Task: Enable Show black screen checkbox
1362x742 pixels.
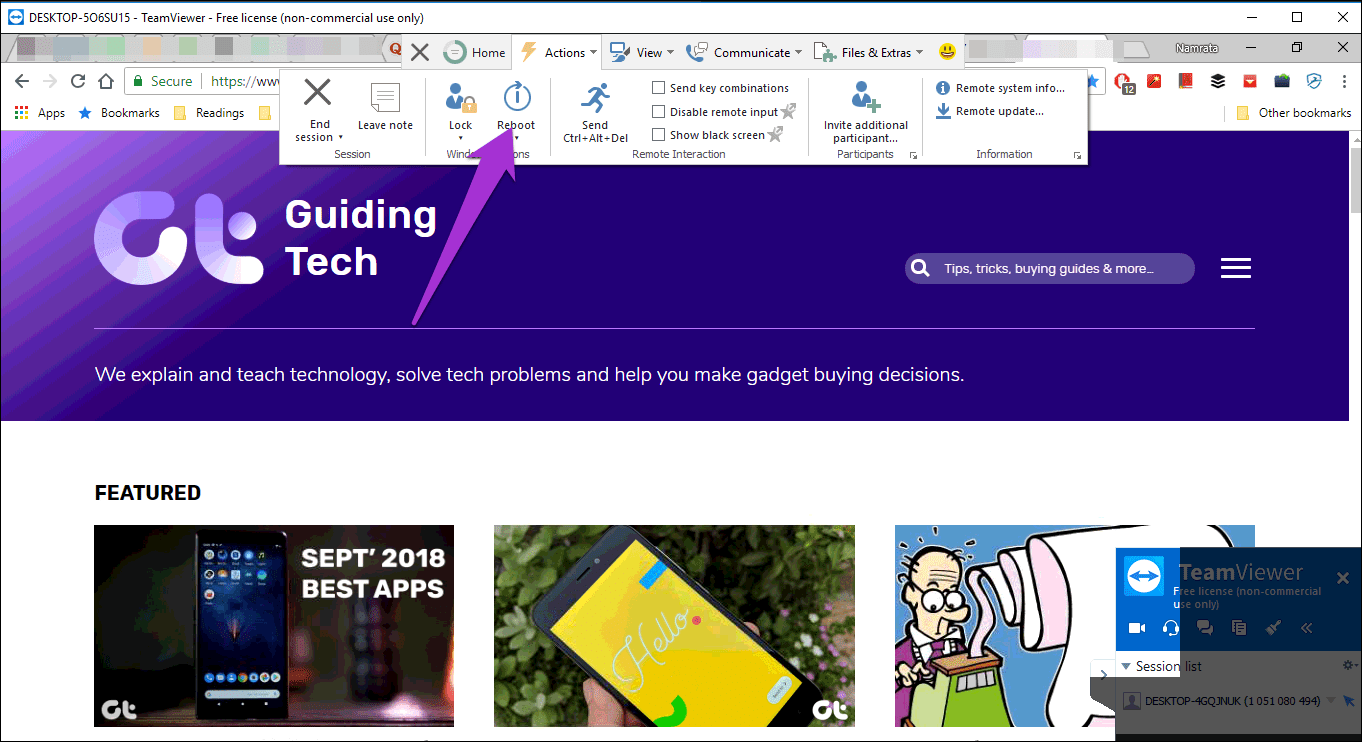Action: click(x=658, y=135)
